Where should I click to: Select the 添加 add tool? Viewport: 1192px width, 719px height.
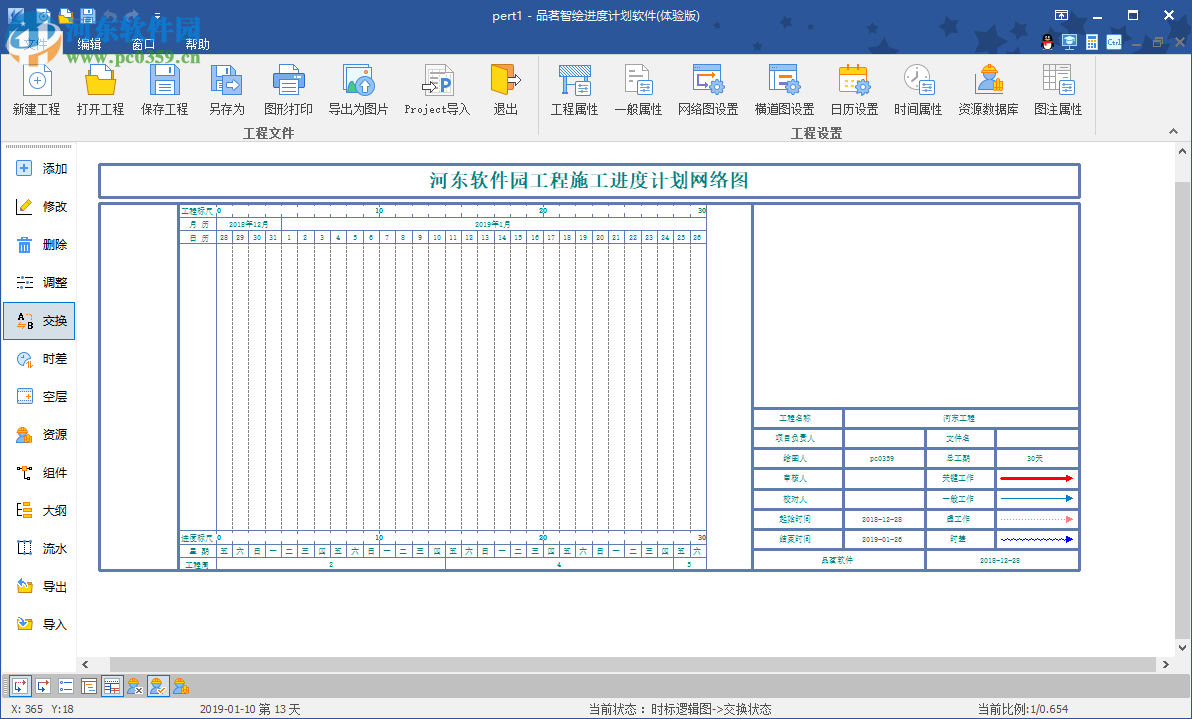point(40,169)
